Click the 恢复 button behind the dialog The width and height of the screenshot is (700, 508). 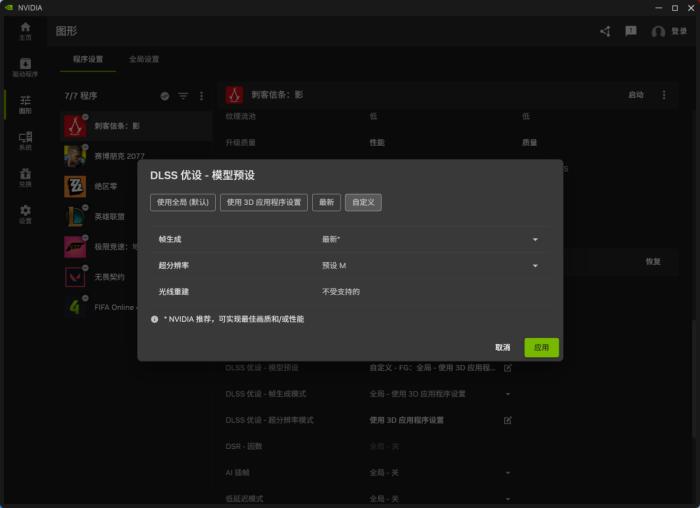pyautogui.click(x=653, y=262)
